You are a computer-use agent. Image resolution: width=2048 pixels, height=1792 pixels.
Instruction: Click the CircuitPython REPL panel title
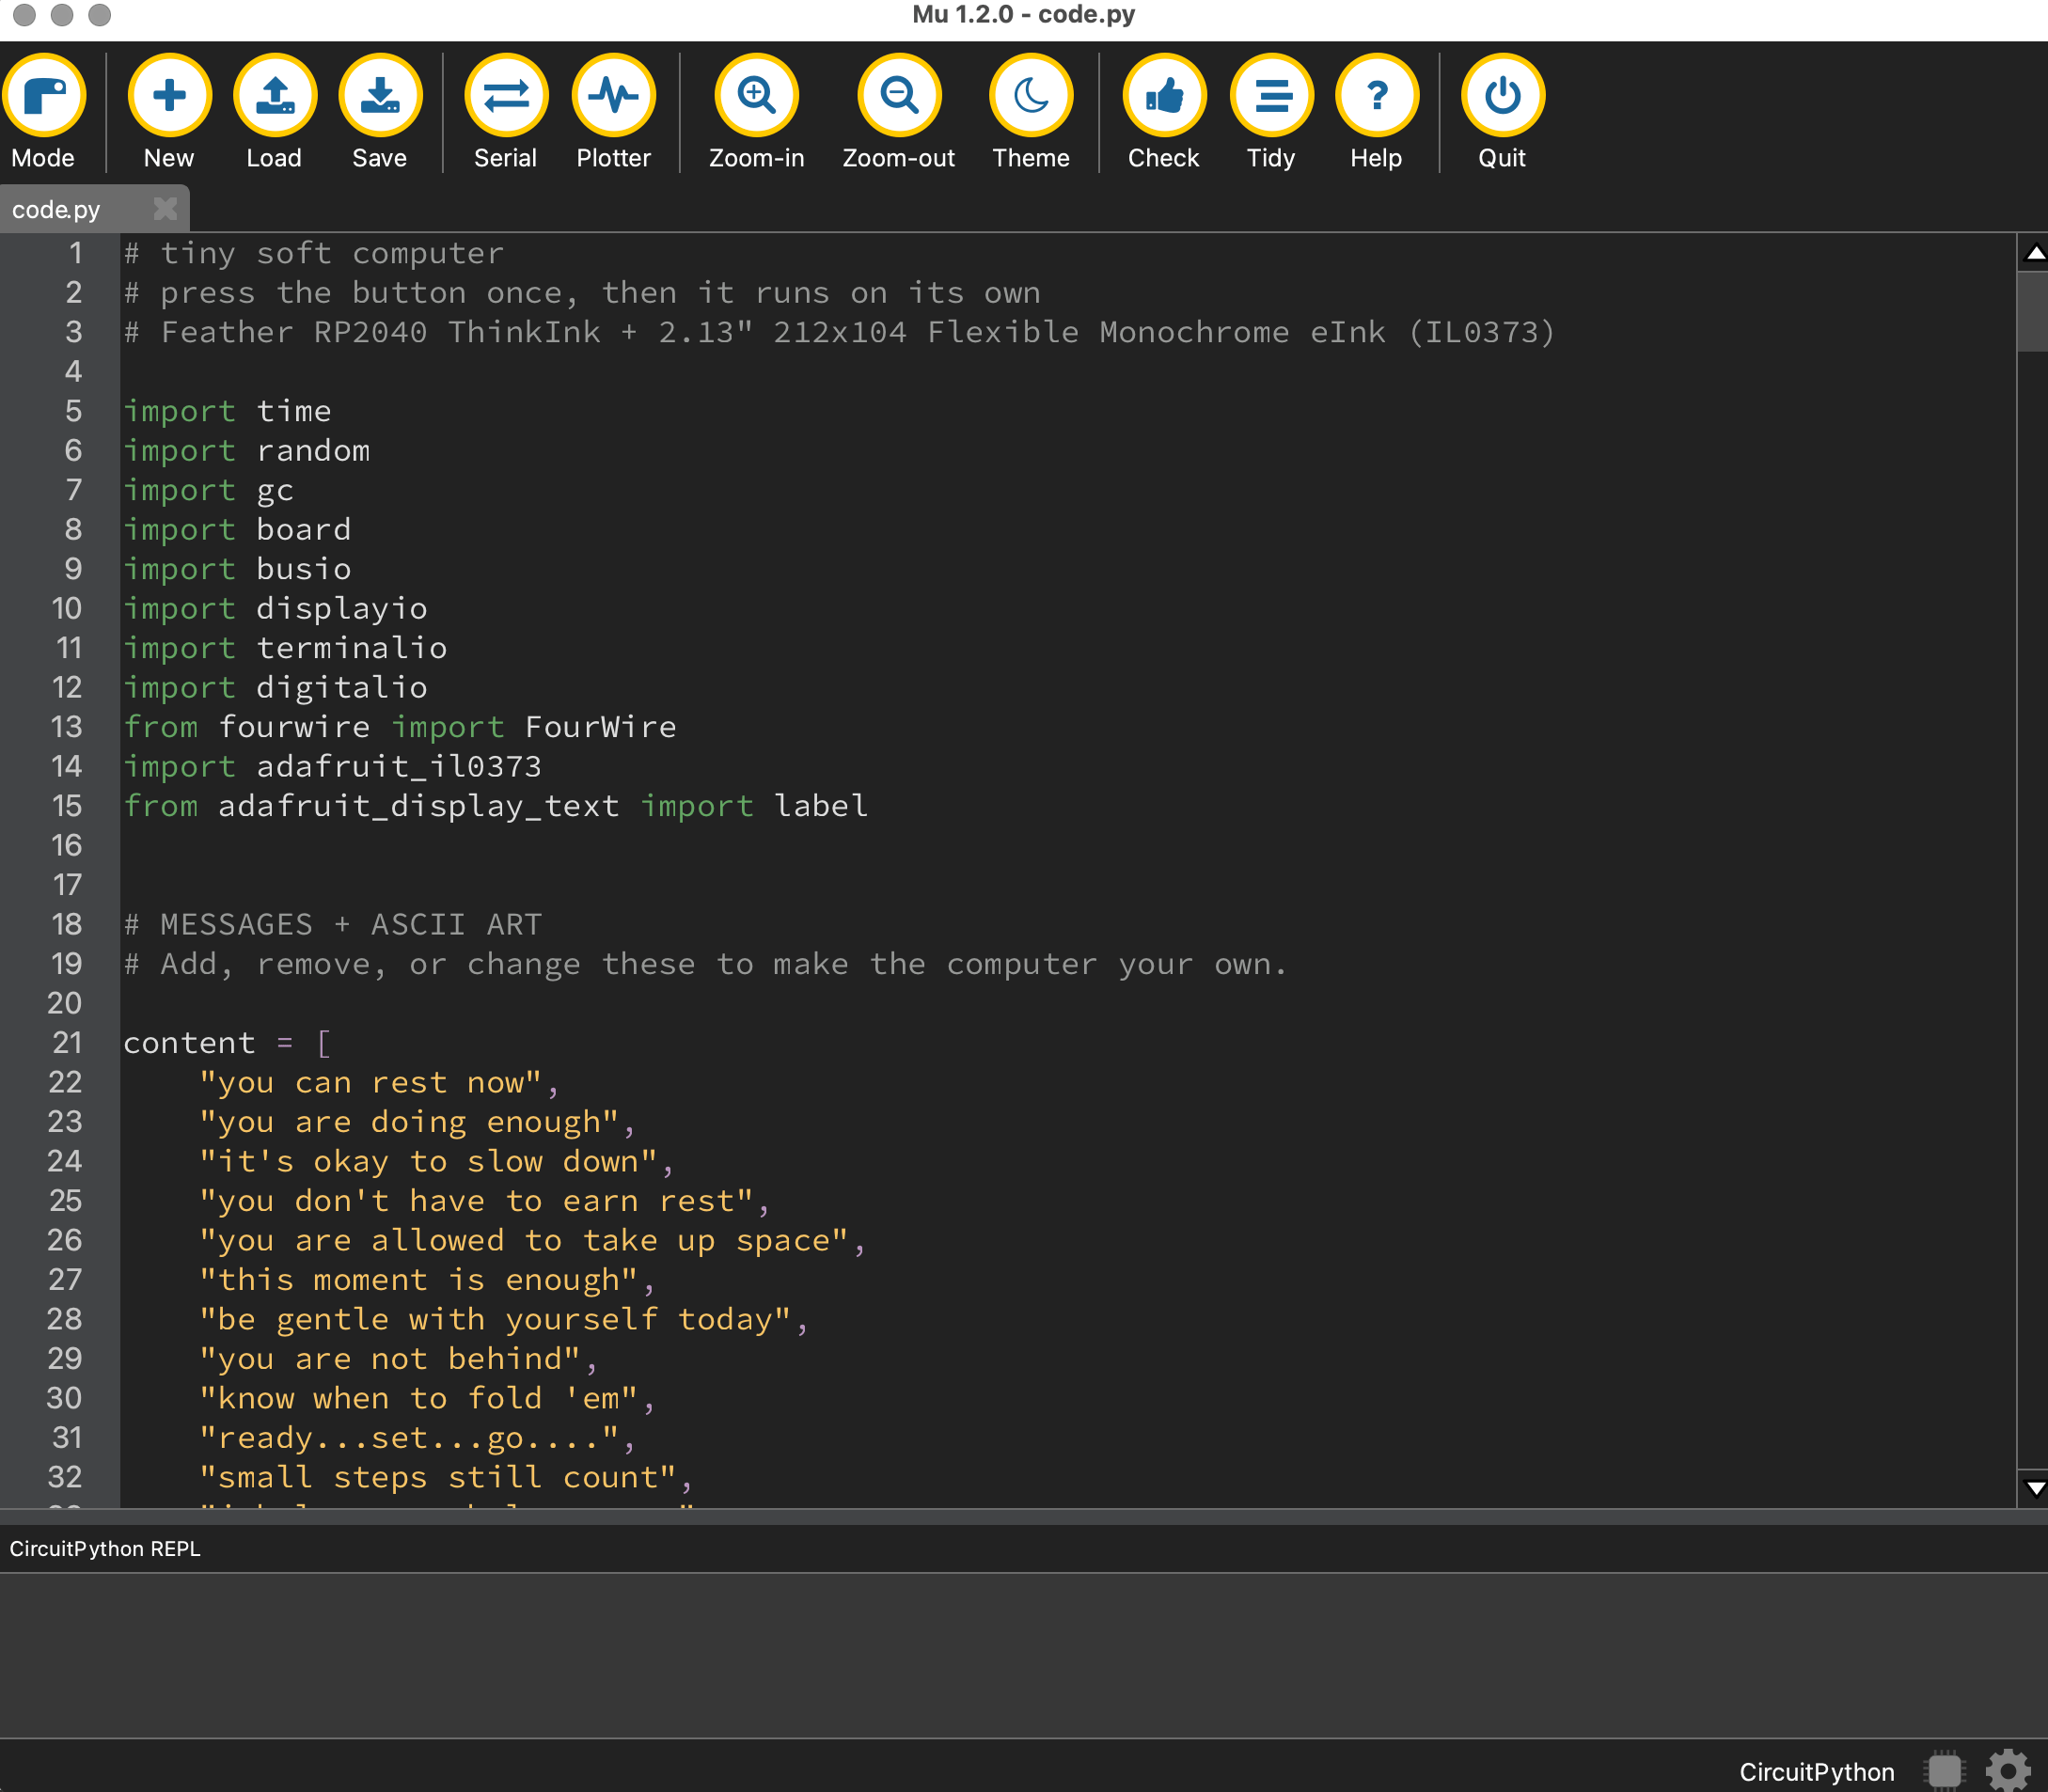[x=105, y=1548]
